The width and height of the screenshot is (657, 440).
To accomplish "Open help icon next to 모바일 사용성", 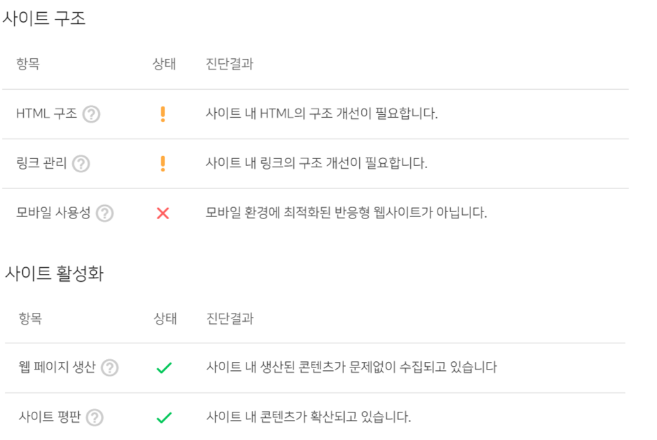I will pyautogui.click(x=105, y=213).
